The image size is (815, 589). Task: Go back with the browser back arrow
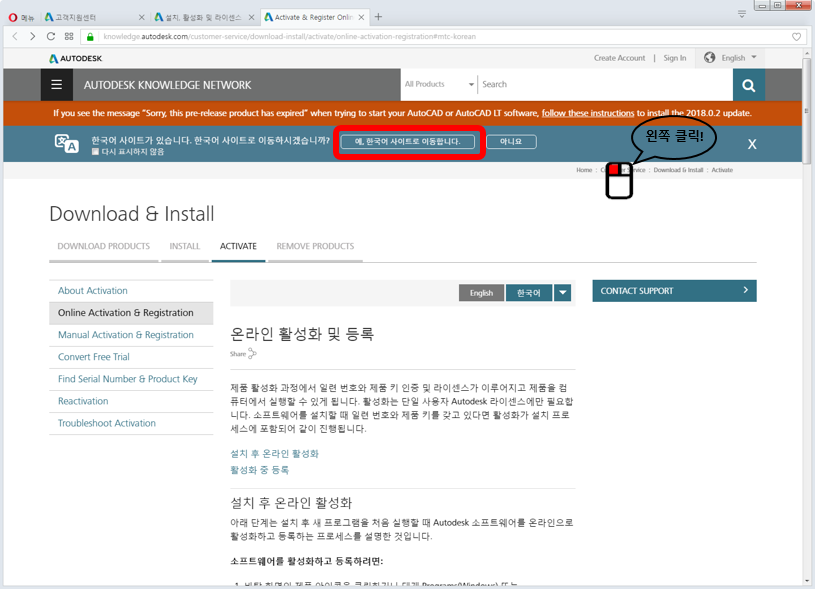coord(15,36)
